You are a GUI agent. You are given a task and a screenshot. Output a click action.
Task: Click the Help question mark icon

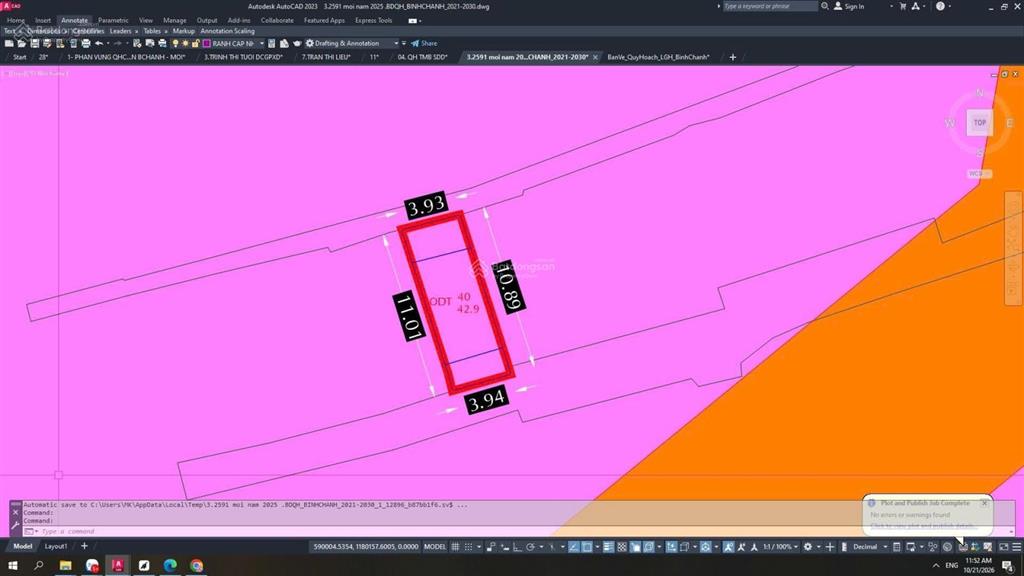click(x=940, y=6)
